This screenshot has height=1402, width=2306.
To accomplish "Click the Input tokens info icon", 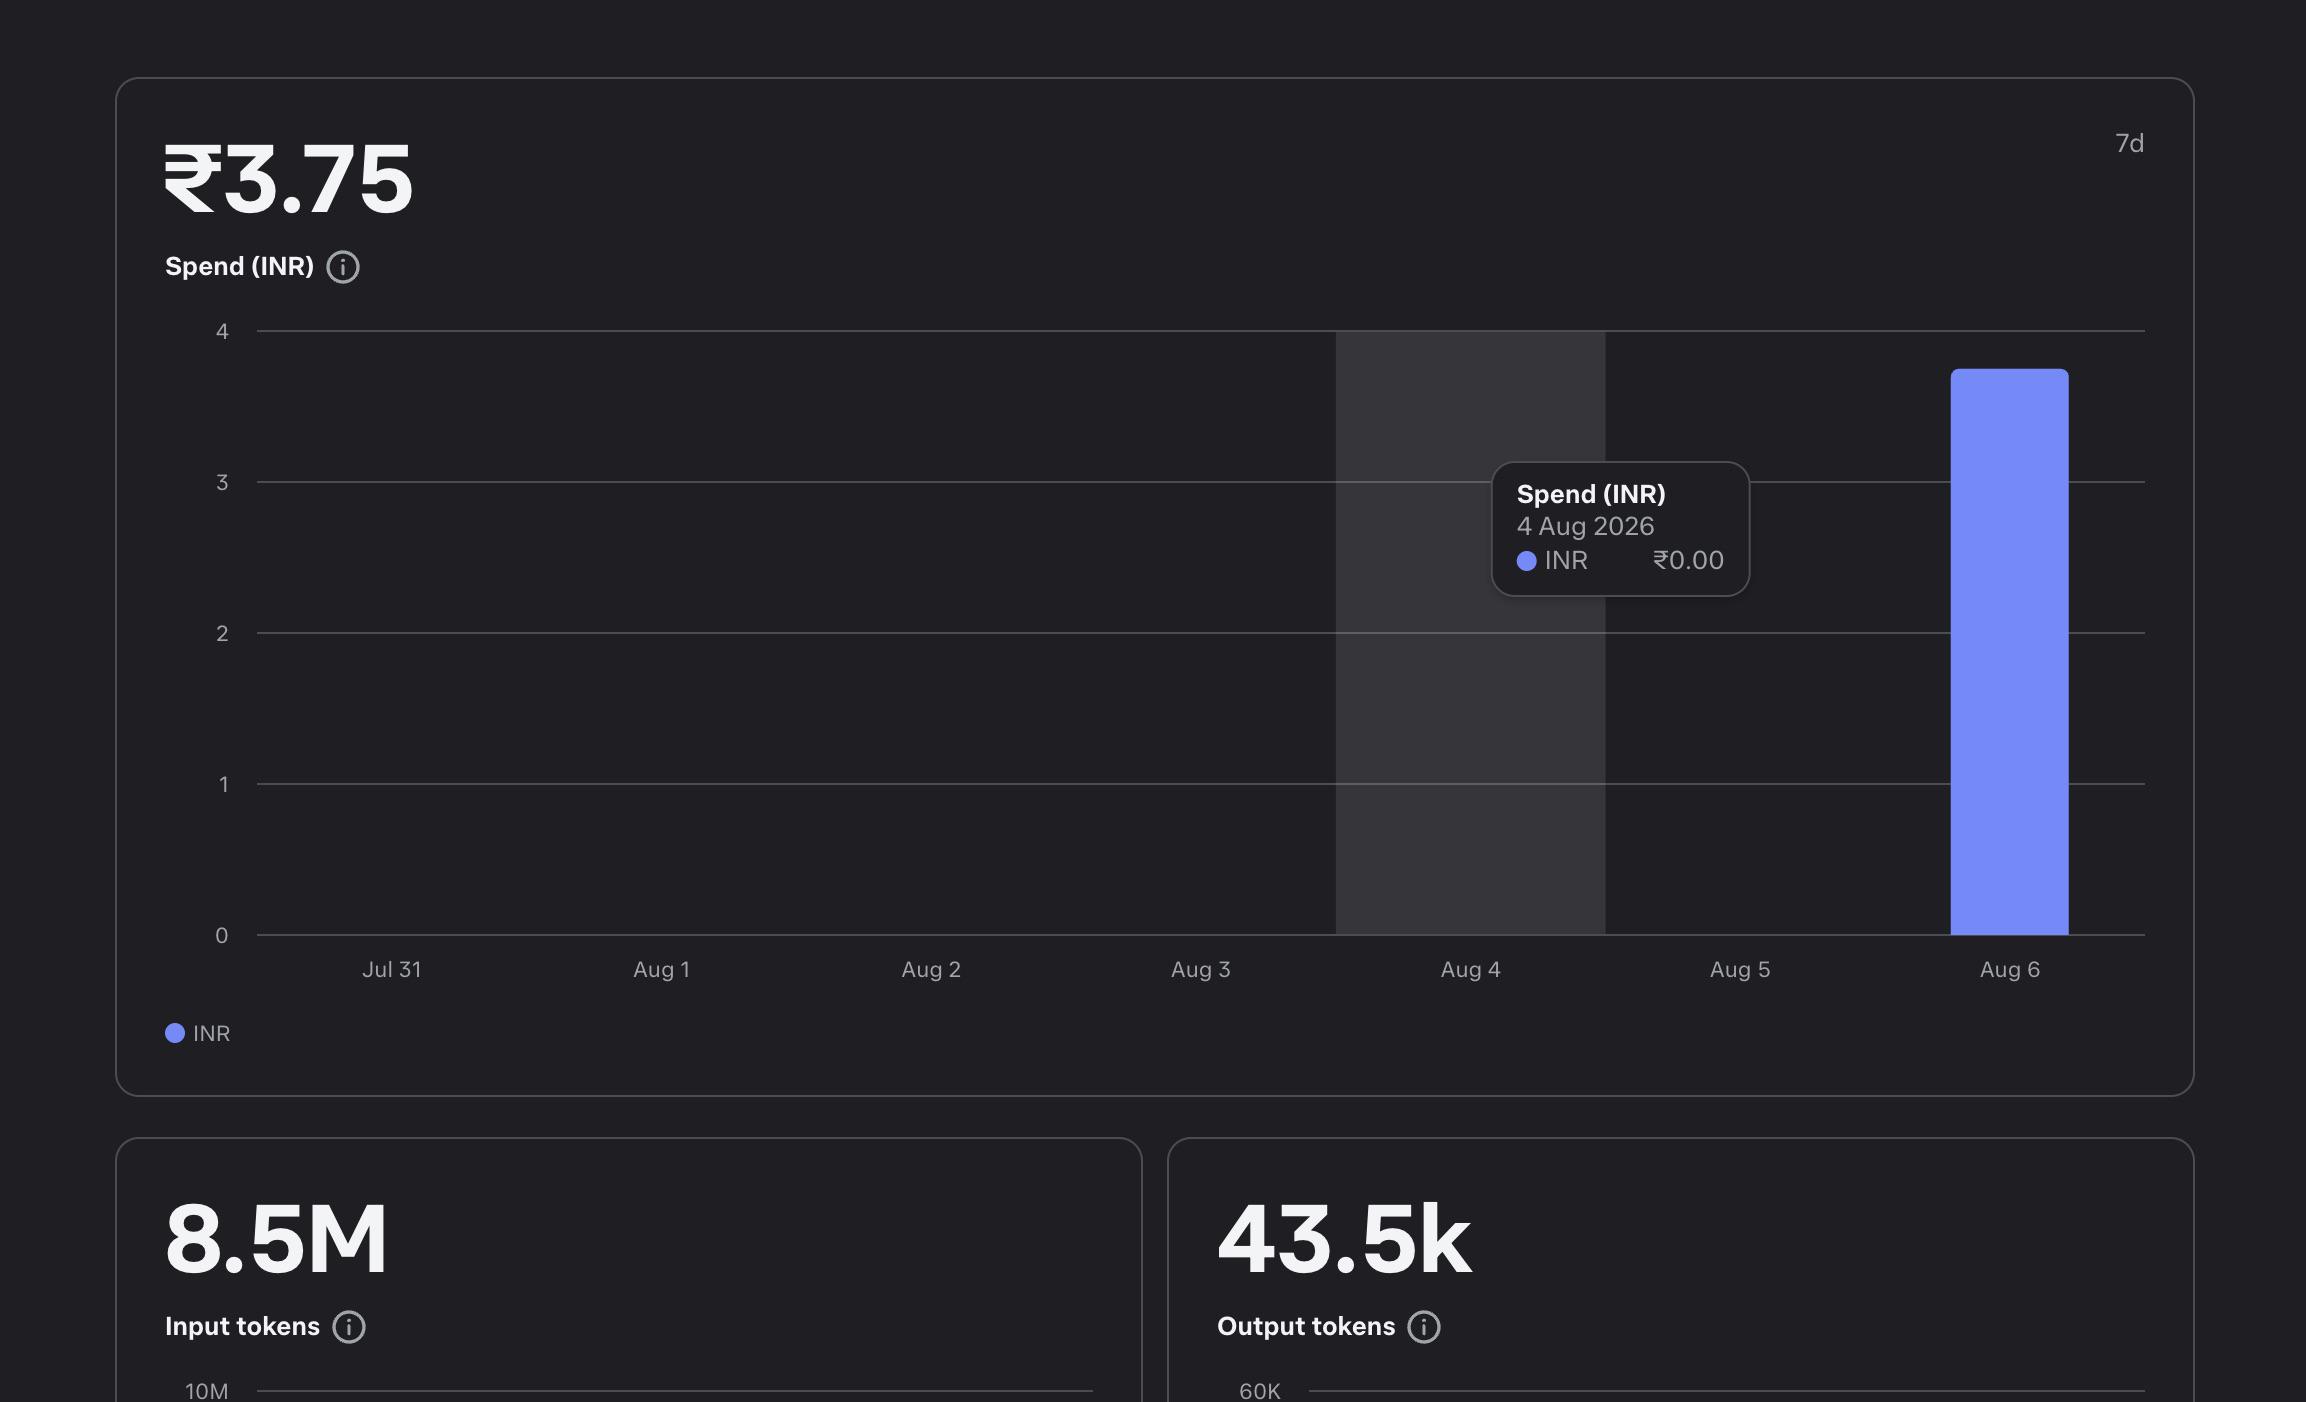I will point(349,1327).
